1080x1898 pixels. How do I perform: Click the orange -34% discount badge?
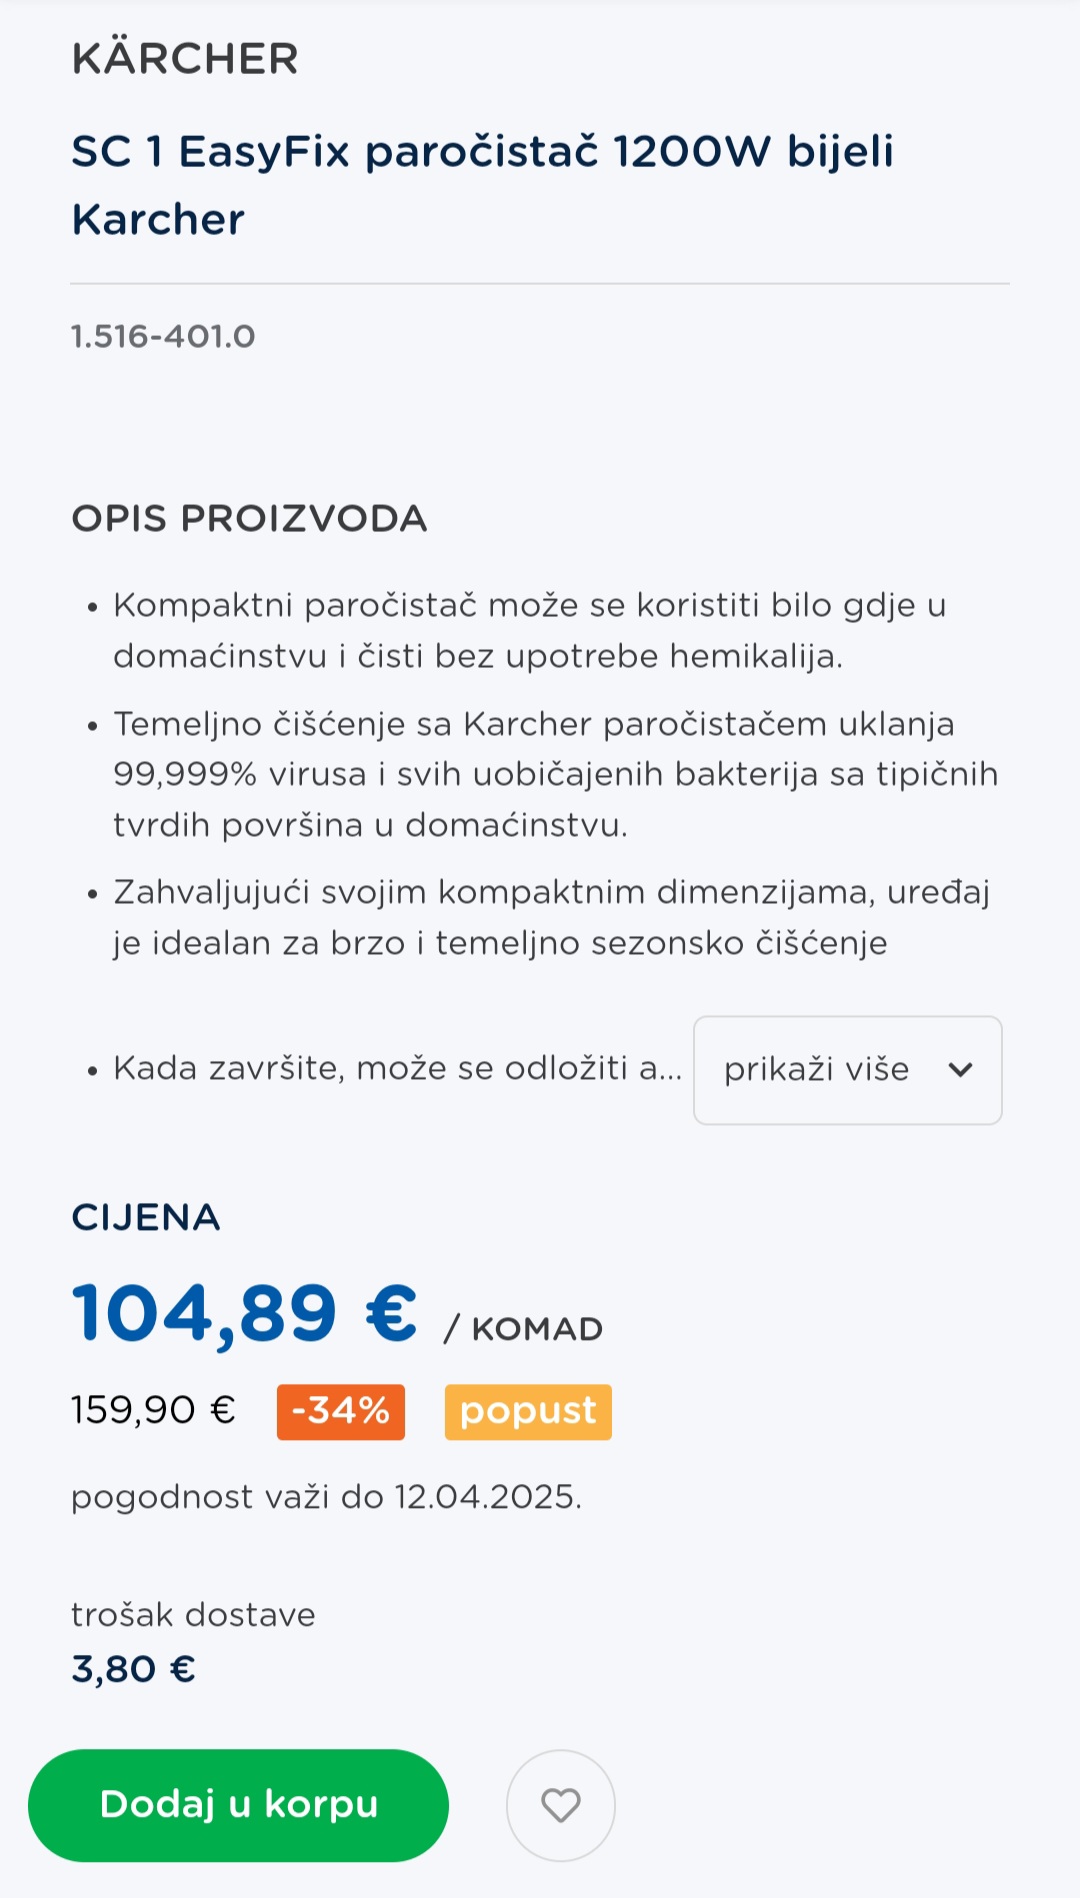coord(341,1411)
